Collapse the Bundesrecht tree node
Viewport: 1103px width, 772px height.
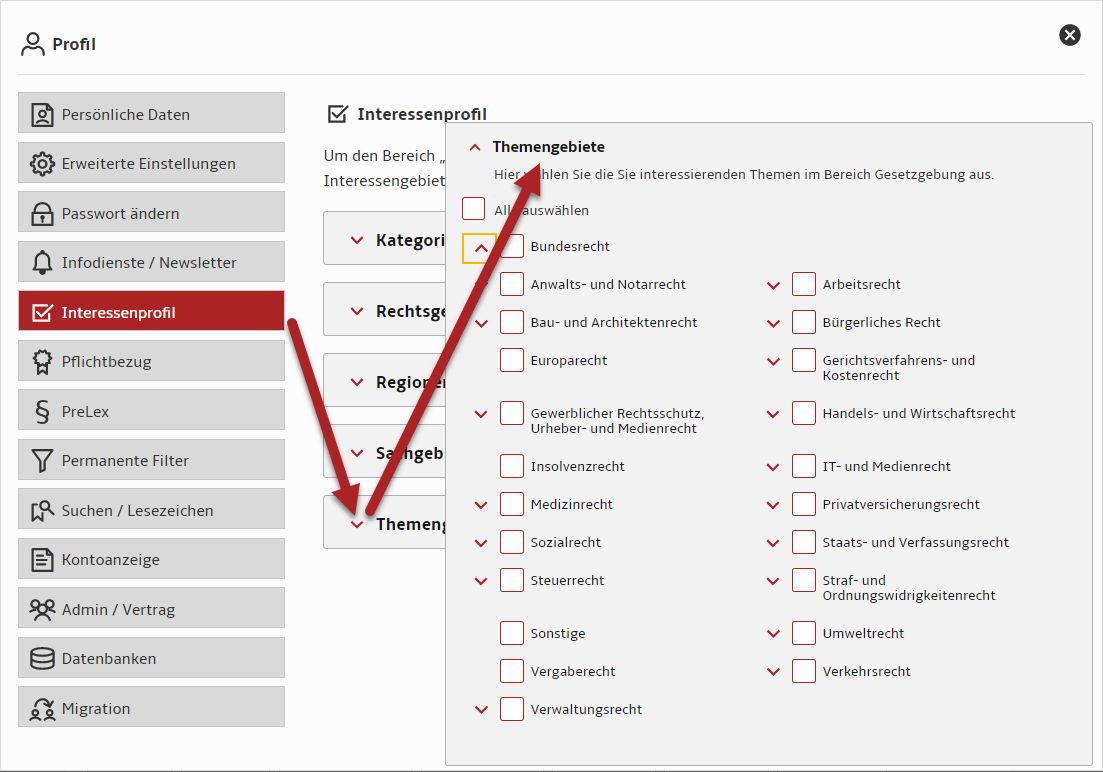pos(480,248)
